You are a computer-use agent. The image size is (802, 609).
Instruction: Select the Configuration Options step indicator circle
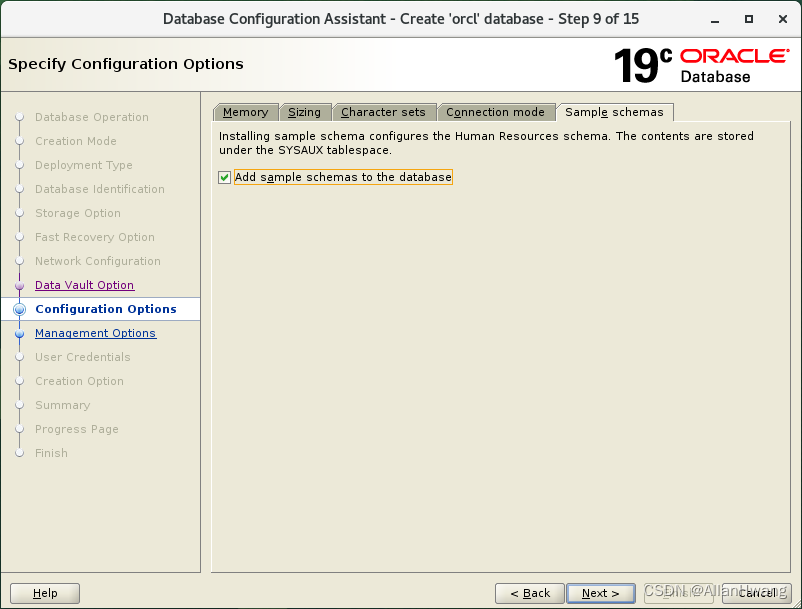click(x=20, y=309)
